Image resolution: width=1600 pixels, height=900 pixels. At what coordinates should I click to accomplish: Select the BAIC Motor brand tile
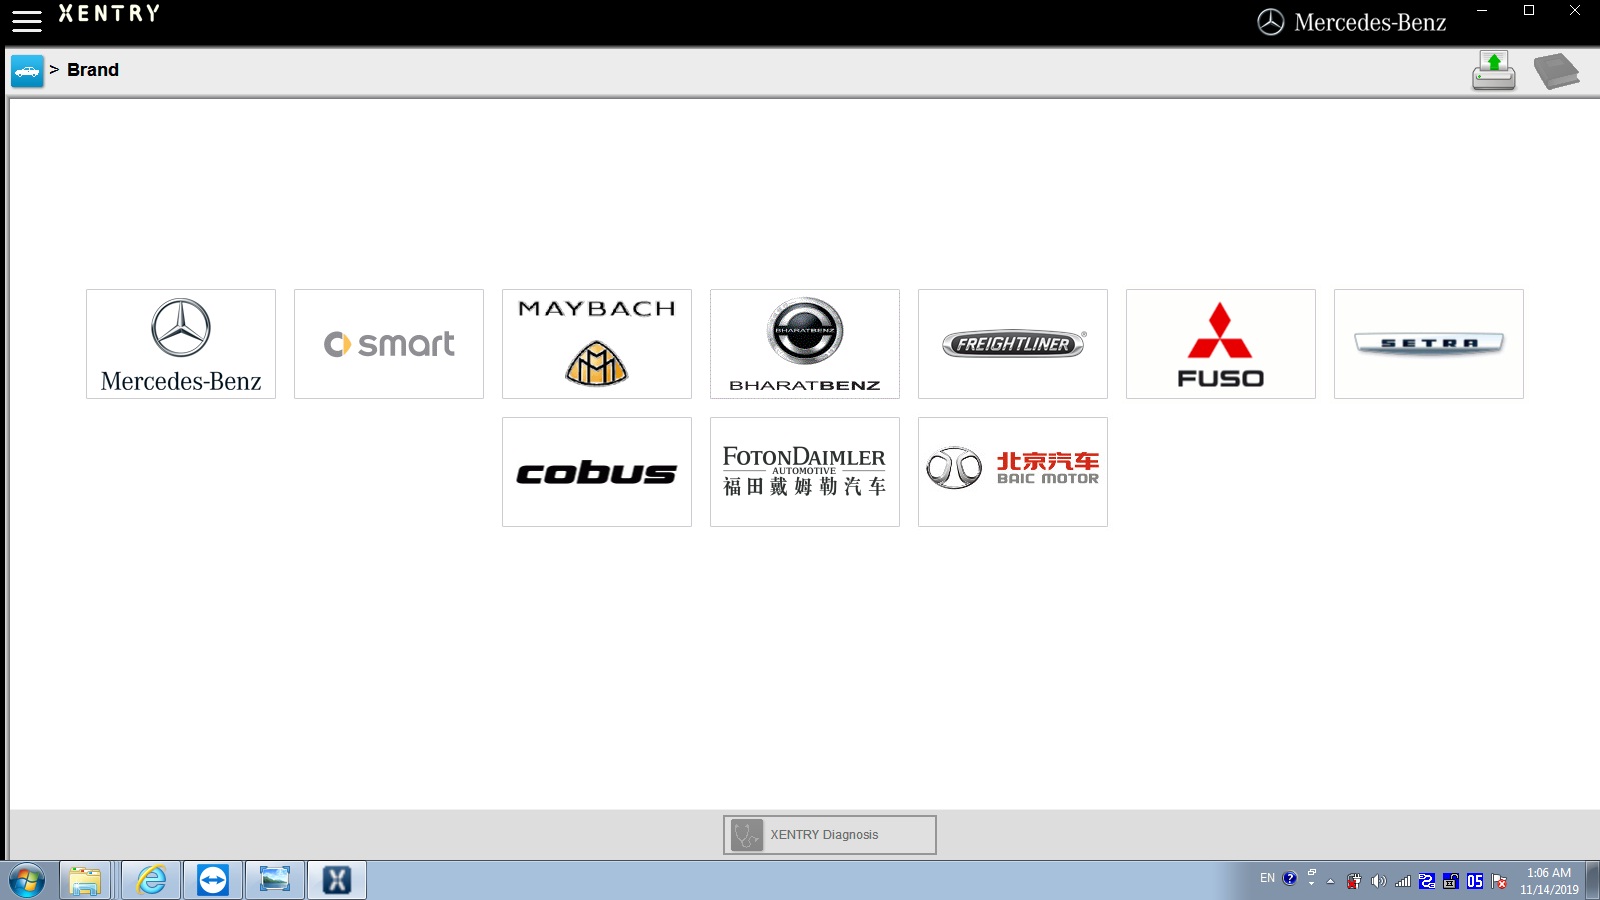point(1013,472)
